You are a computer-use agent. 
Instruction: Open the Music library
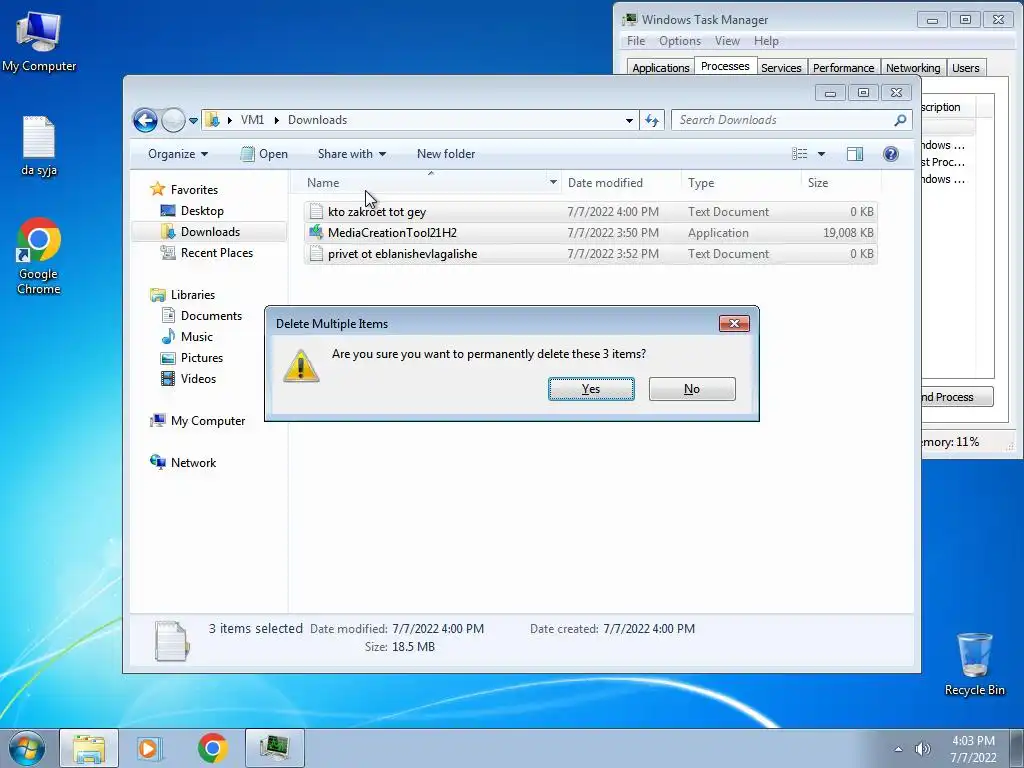197,336
